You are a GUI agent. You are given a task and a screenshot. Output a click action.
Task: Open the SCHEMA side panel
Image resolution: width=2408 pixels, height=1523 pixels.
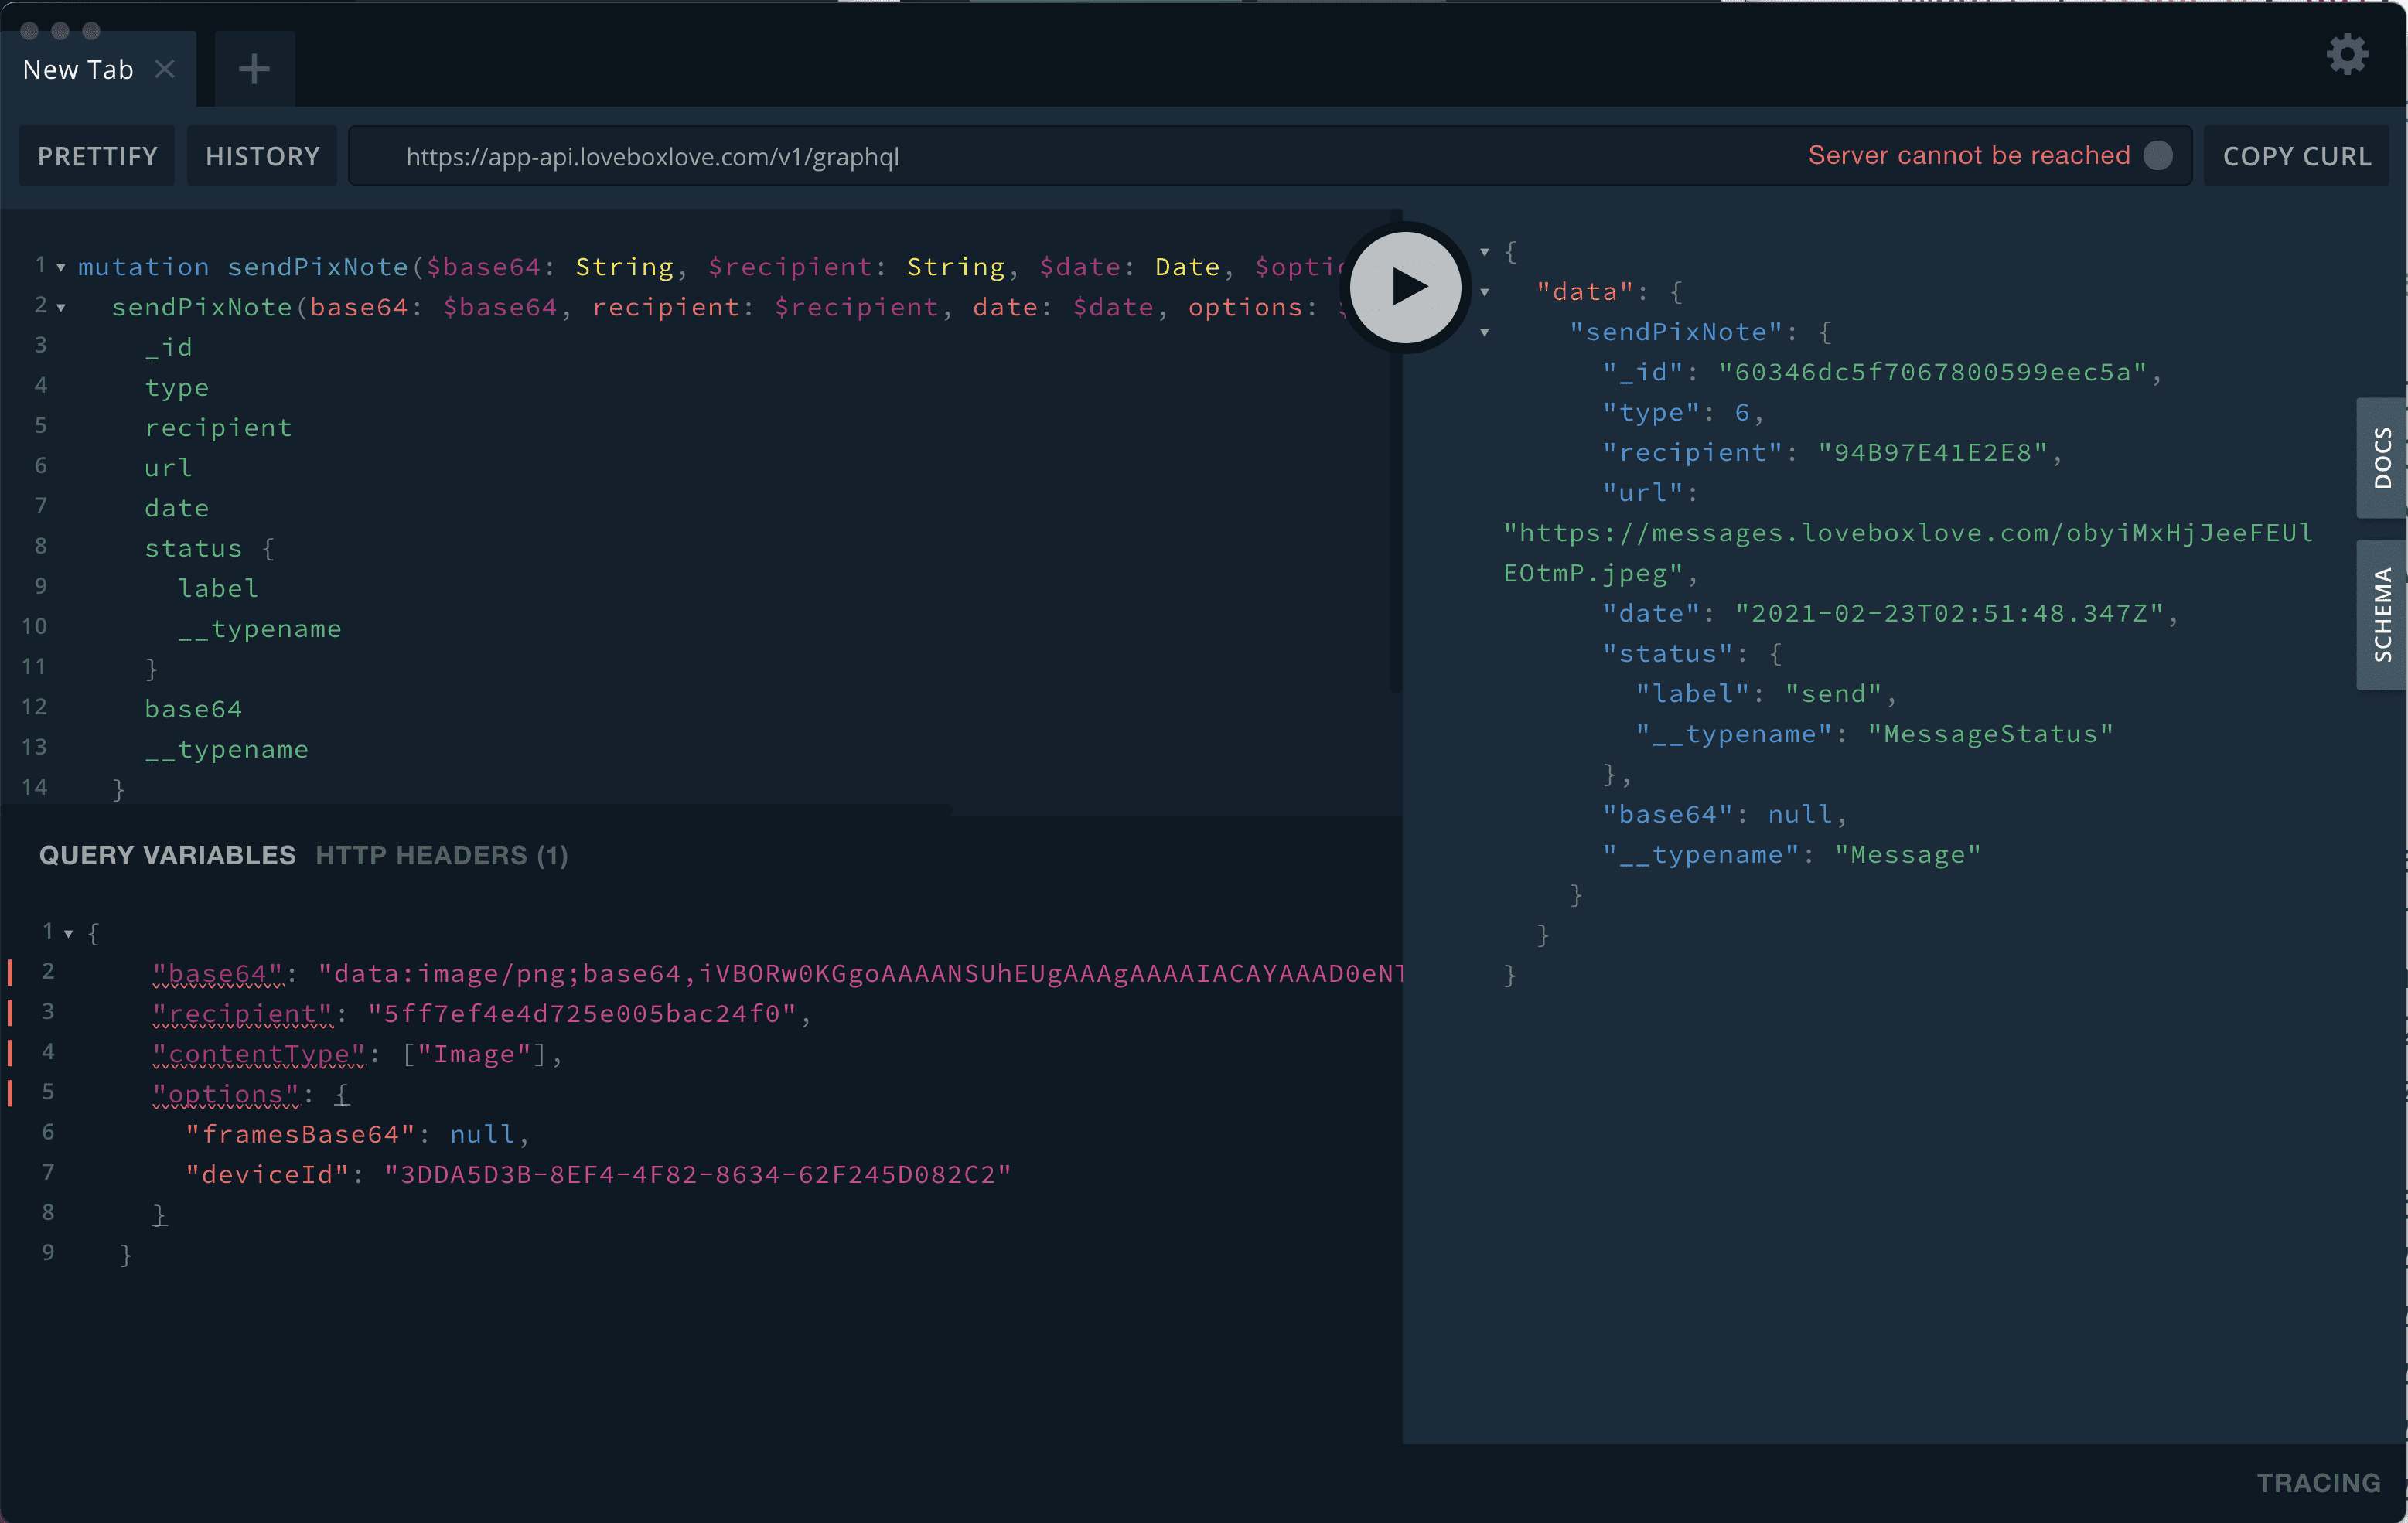click(x=2382, y=614)
